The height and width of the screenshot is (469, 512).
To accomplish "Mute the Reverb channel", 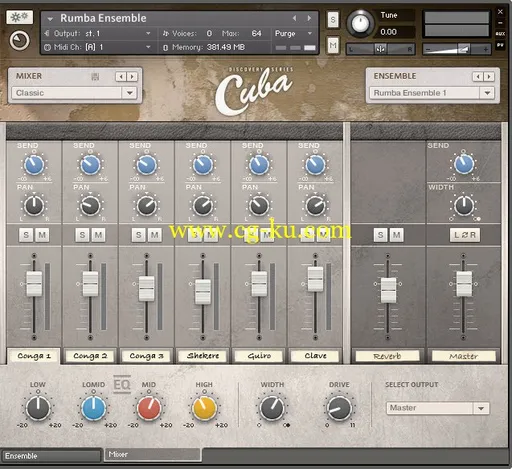I will [396, 235].
